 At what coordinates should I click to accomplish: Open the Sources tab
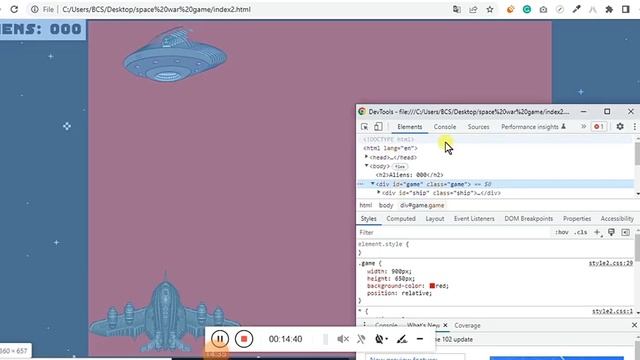coord(478,127)
